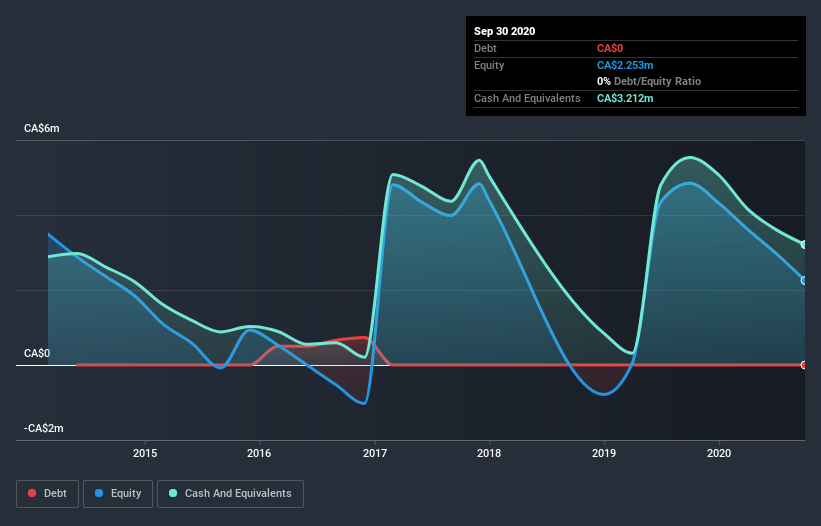Click the CA$3.212m cash value
Screen dimensions: 821x526
[x=625, y=98]
